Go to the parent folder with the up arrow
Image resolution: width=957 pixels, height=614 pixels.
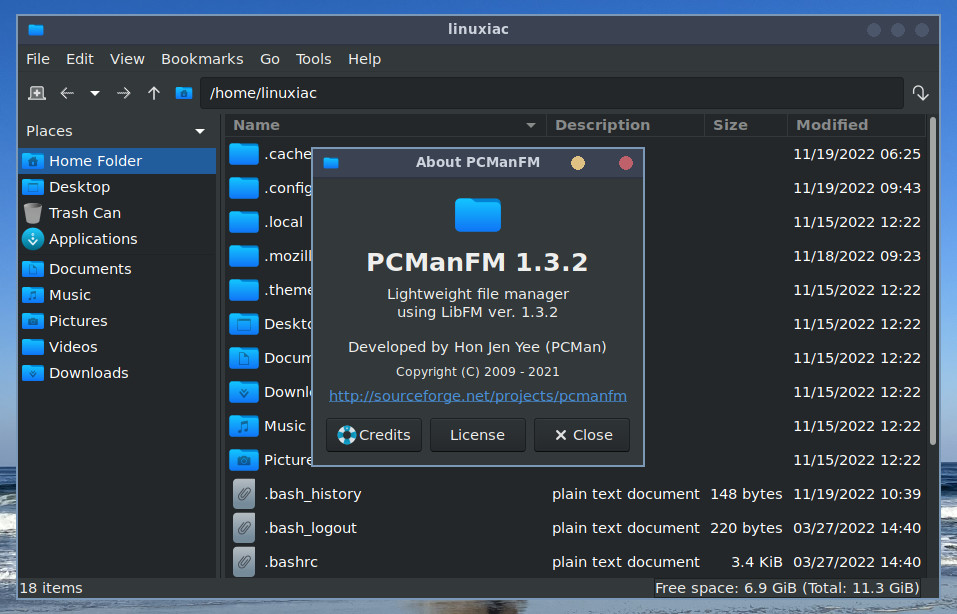(154, 93)
